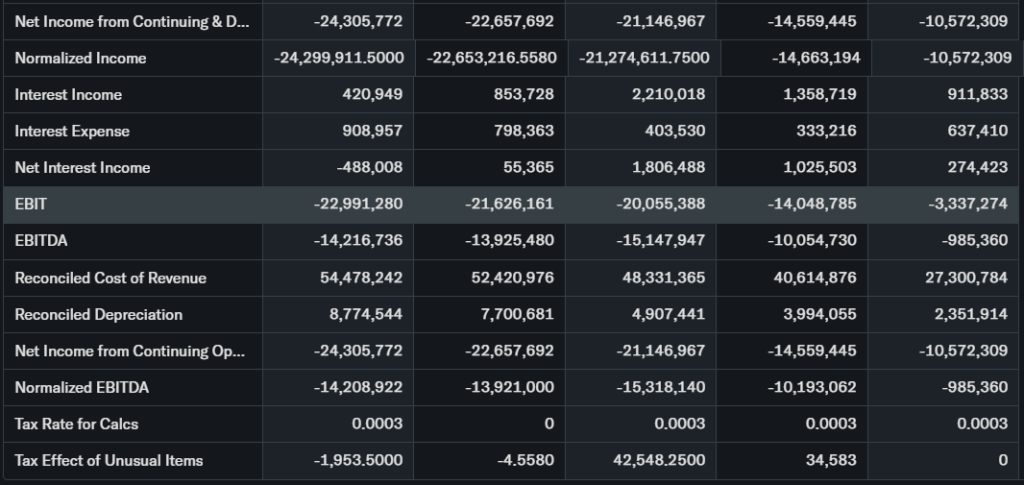This screenshot has width=1024, height=485.
Task: Click the "Tax Effect of Unusual Items" label
Action: [x=108, y=461]
